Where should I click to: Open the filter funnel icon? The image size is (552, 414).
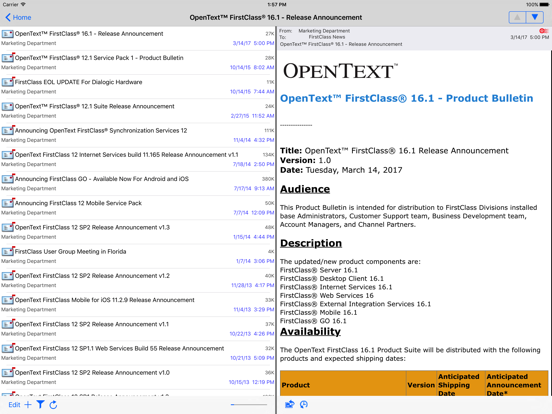pyautogui.click(x=40, y=405)
